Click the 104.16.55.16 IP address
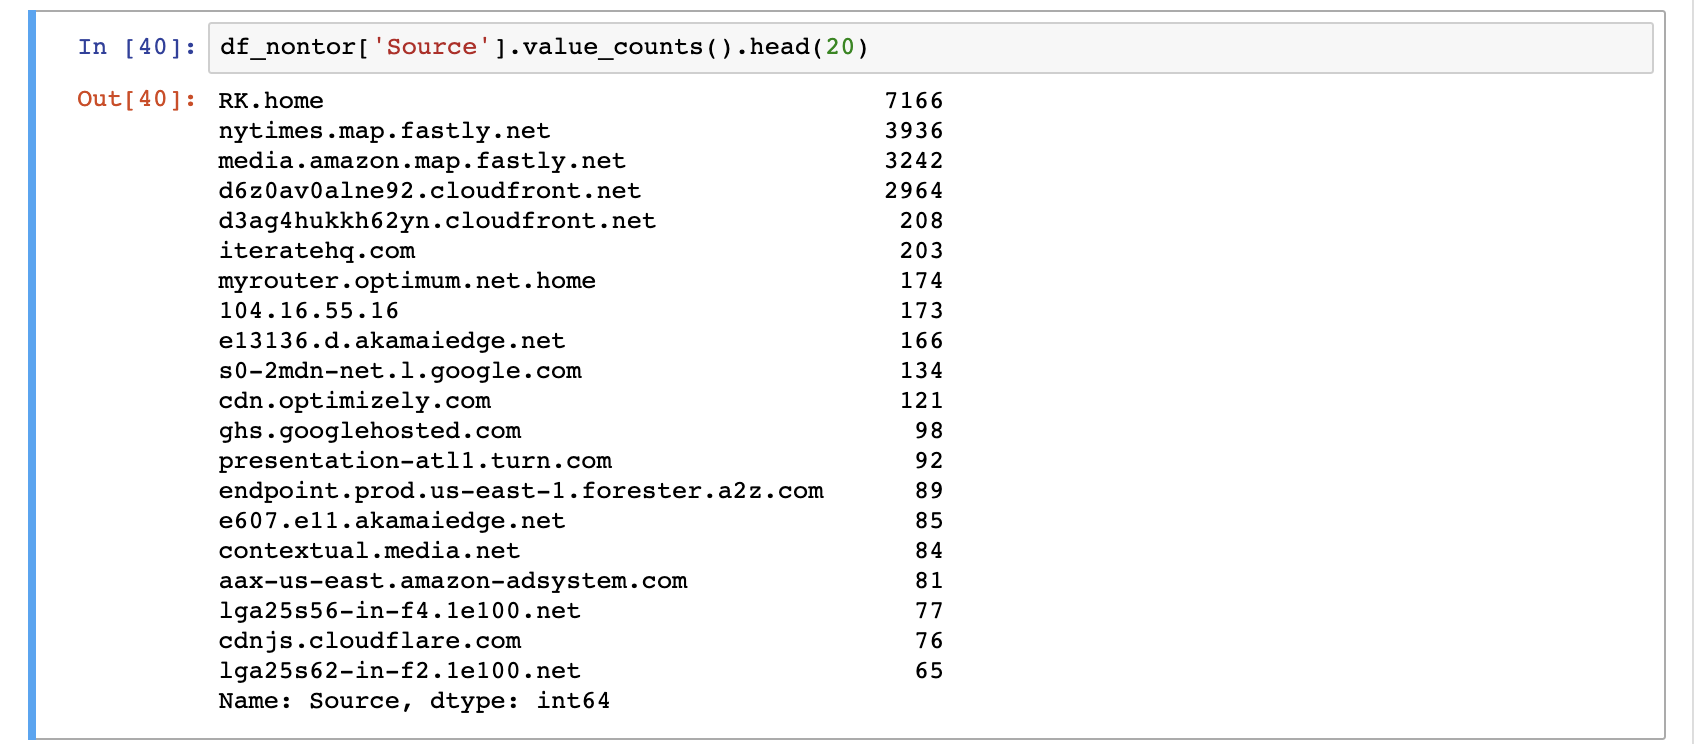 308,311
